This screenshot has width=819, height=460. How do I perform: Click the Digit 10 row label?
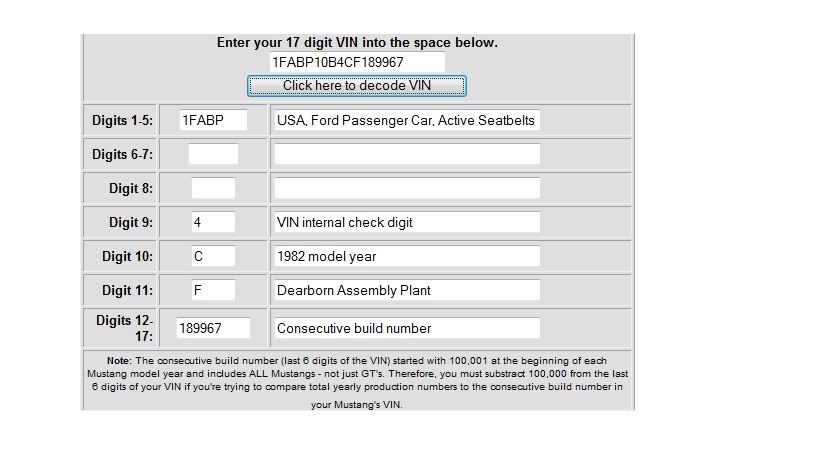127,257
